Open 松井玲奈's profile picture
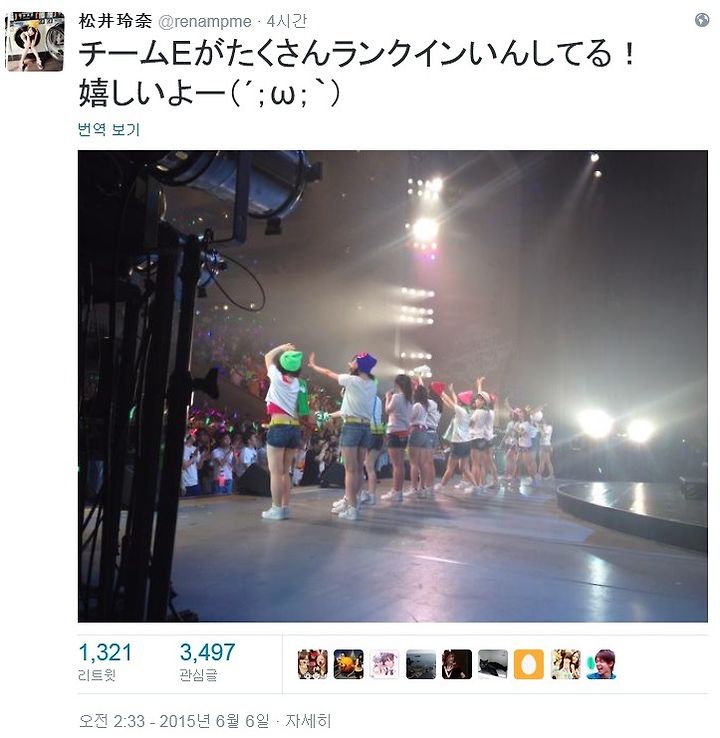The image size is (720, 738). [x=35, y=42]
